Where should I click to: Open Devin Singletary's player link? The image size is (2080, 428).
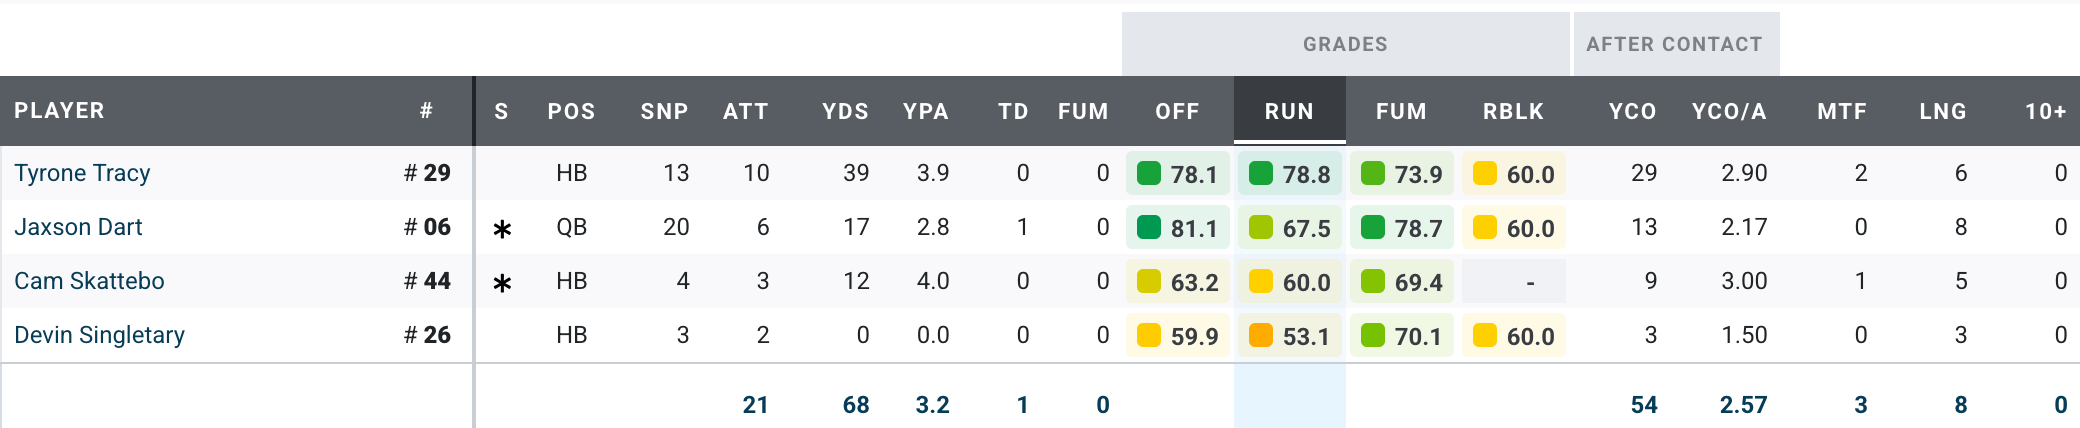coord(99,335)
